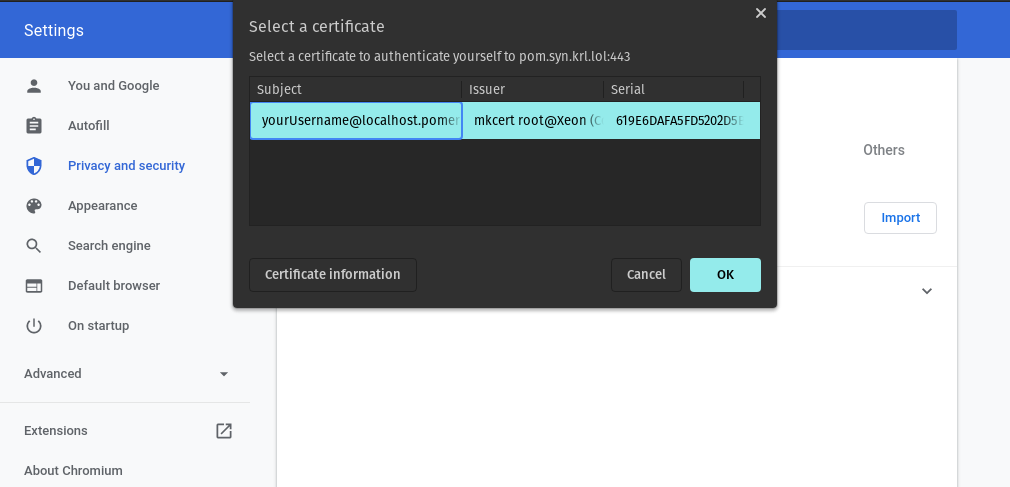Screen dimensions: 1010x487
Task: Click the Privacy and security shield icon
Action: click(x=34, y=166)
